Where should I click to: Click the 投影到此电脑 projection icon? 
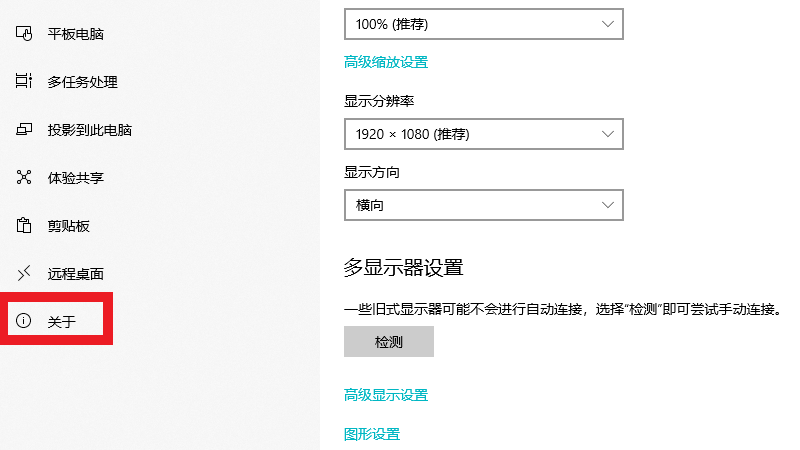(x=25, y=130)
